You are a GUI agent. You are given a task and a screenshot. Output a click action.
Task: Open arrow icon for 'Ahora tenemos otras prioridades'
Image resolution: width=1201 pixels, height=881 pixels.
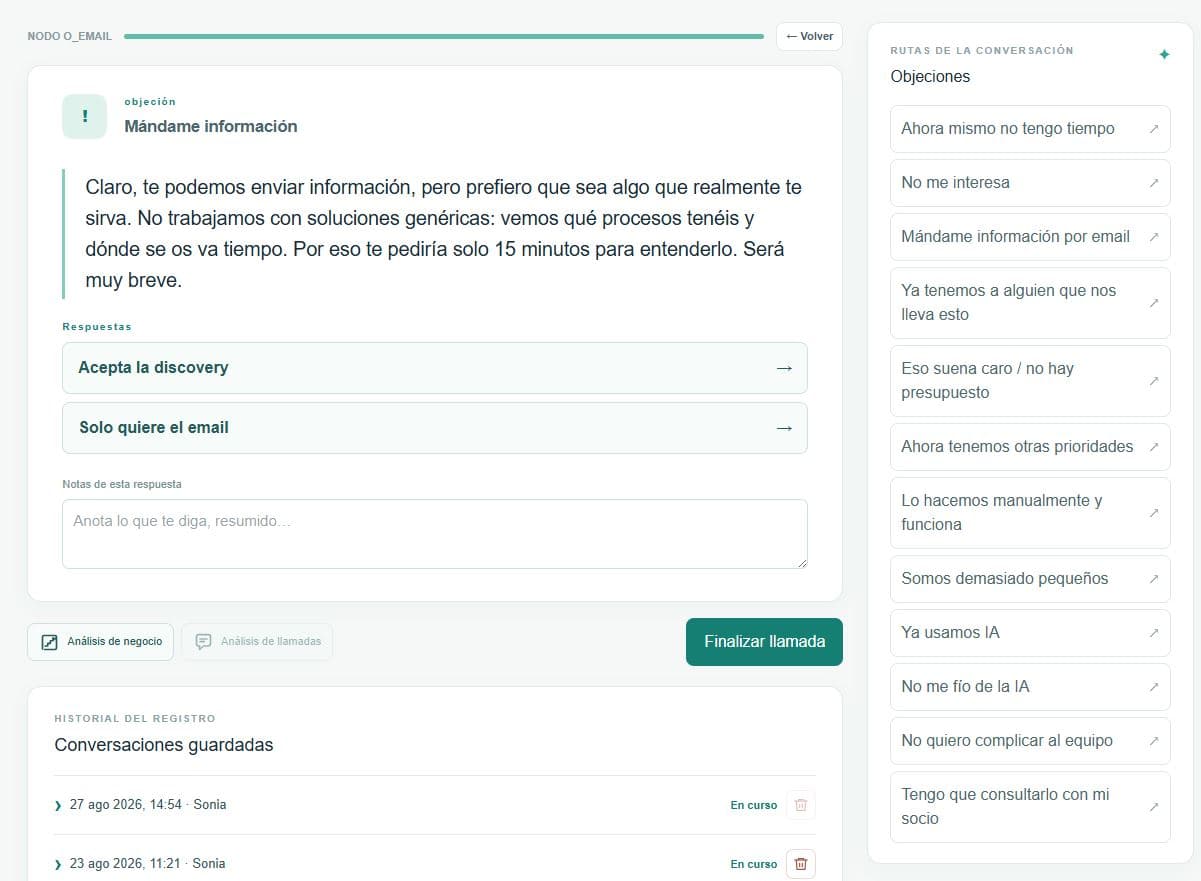[x=1153, y=447]
